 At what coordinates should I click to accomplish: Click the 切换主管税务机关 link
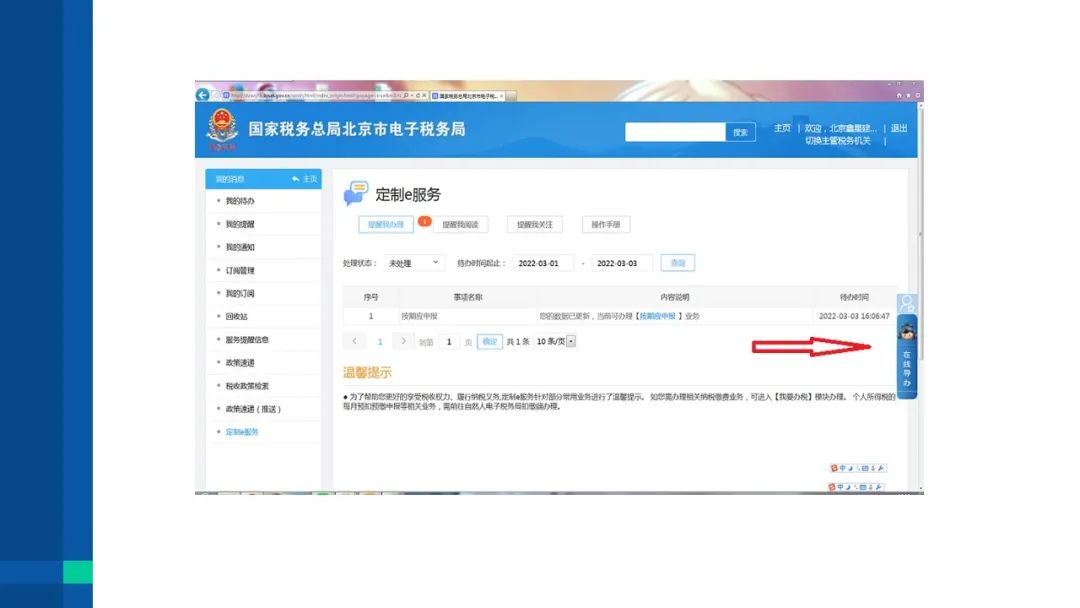coord(838,140)
